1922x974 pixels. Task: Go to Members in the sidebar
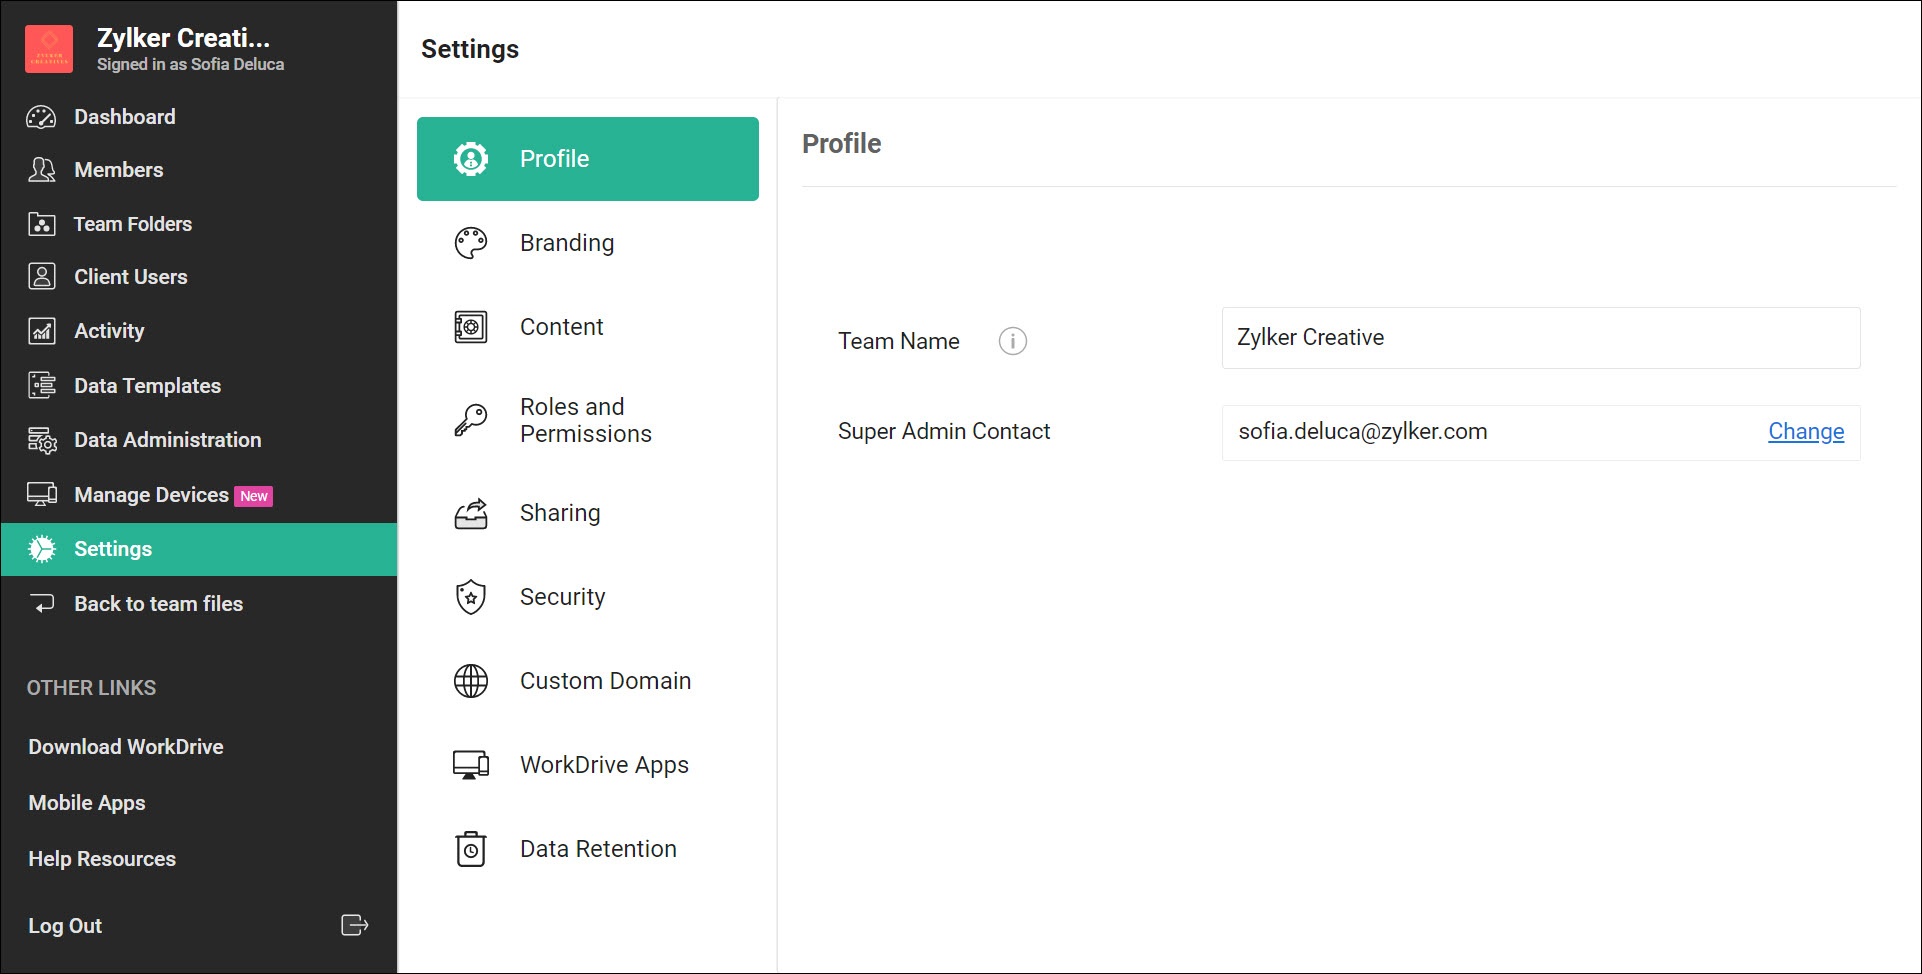pos(118,170)
